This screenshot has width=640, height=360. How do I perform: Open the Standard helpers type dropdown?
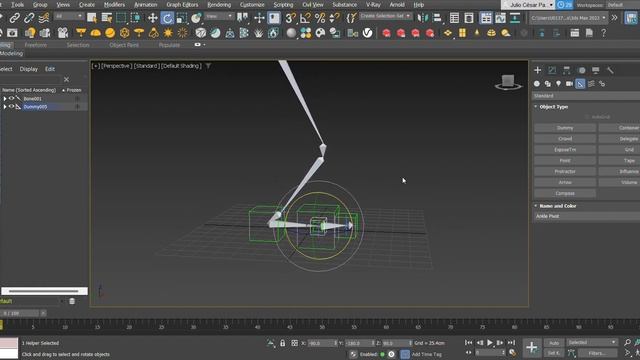(x=586, y=96)
